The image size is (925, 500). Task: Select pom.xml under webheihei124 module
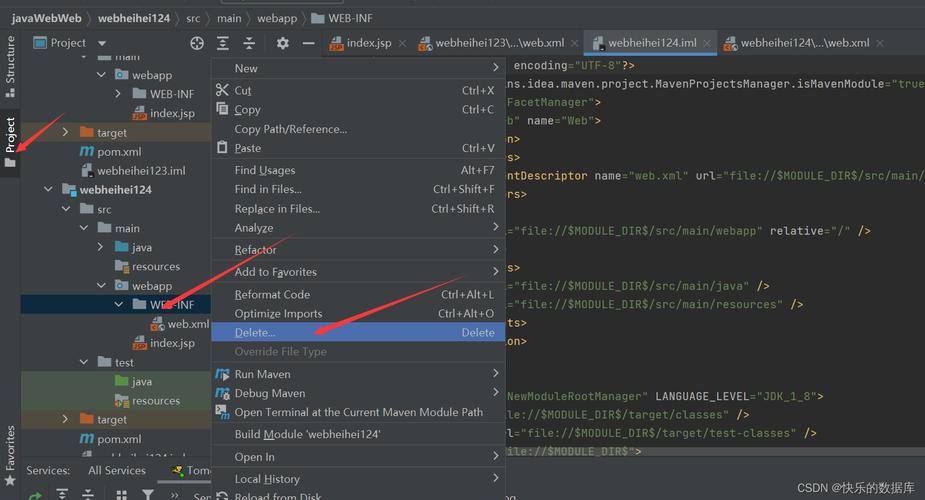coord(119,438)
